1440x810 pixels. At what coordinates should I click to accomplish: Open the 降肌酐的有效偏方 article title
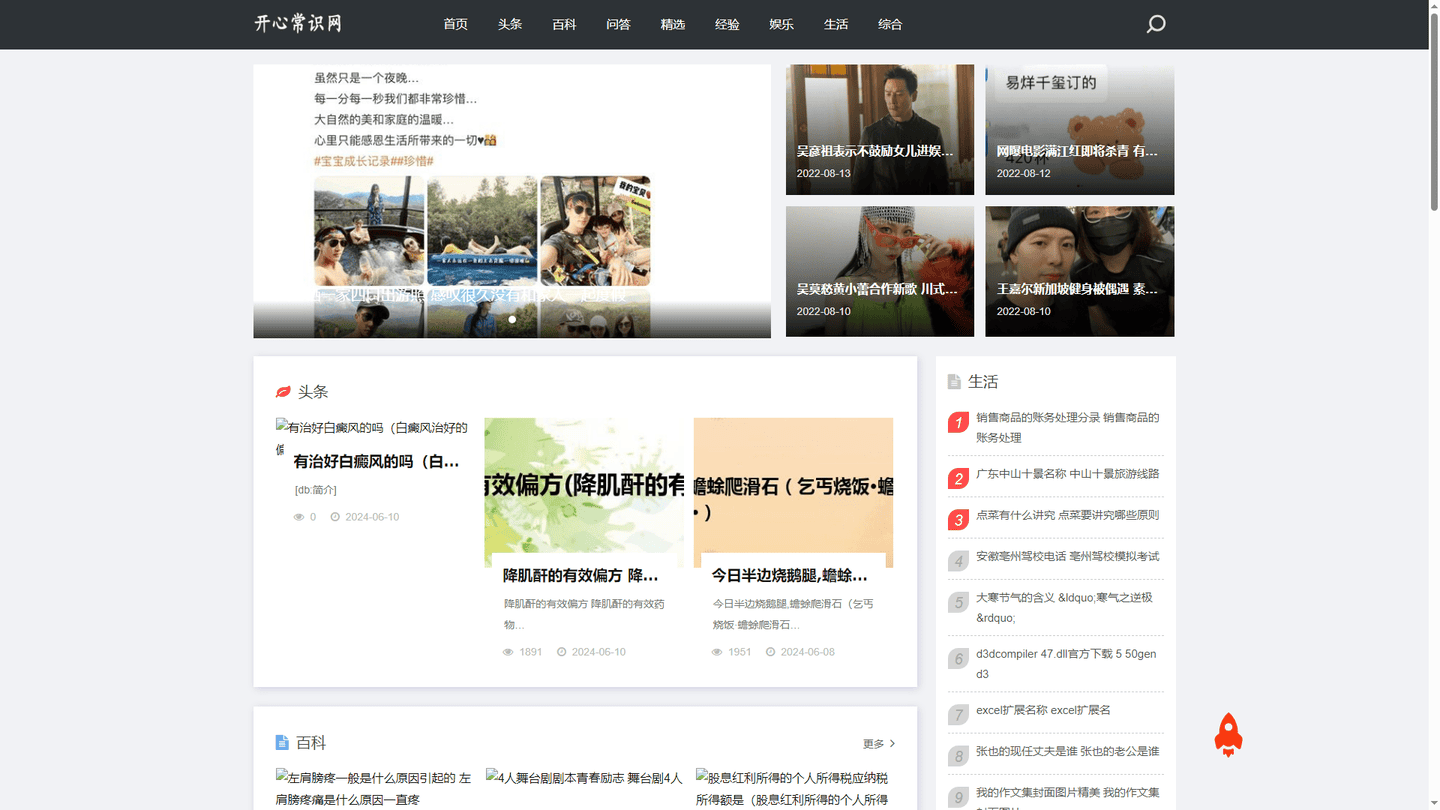[581, 576]
